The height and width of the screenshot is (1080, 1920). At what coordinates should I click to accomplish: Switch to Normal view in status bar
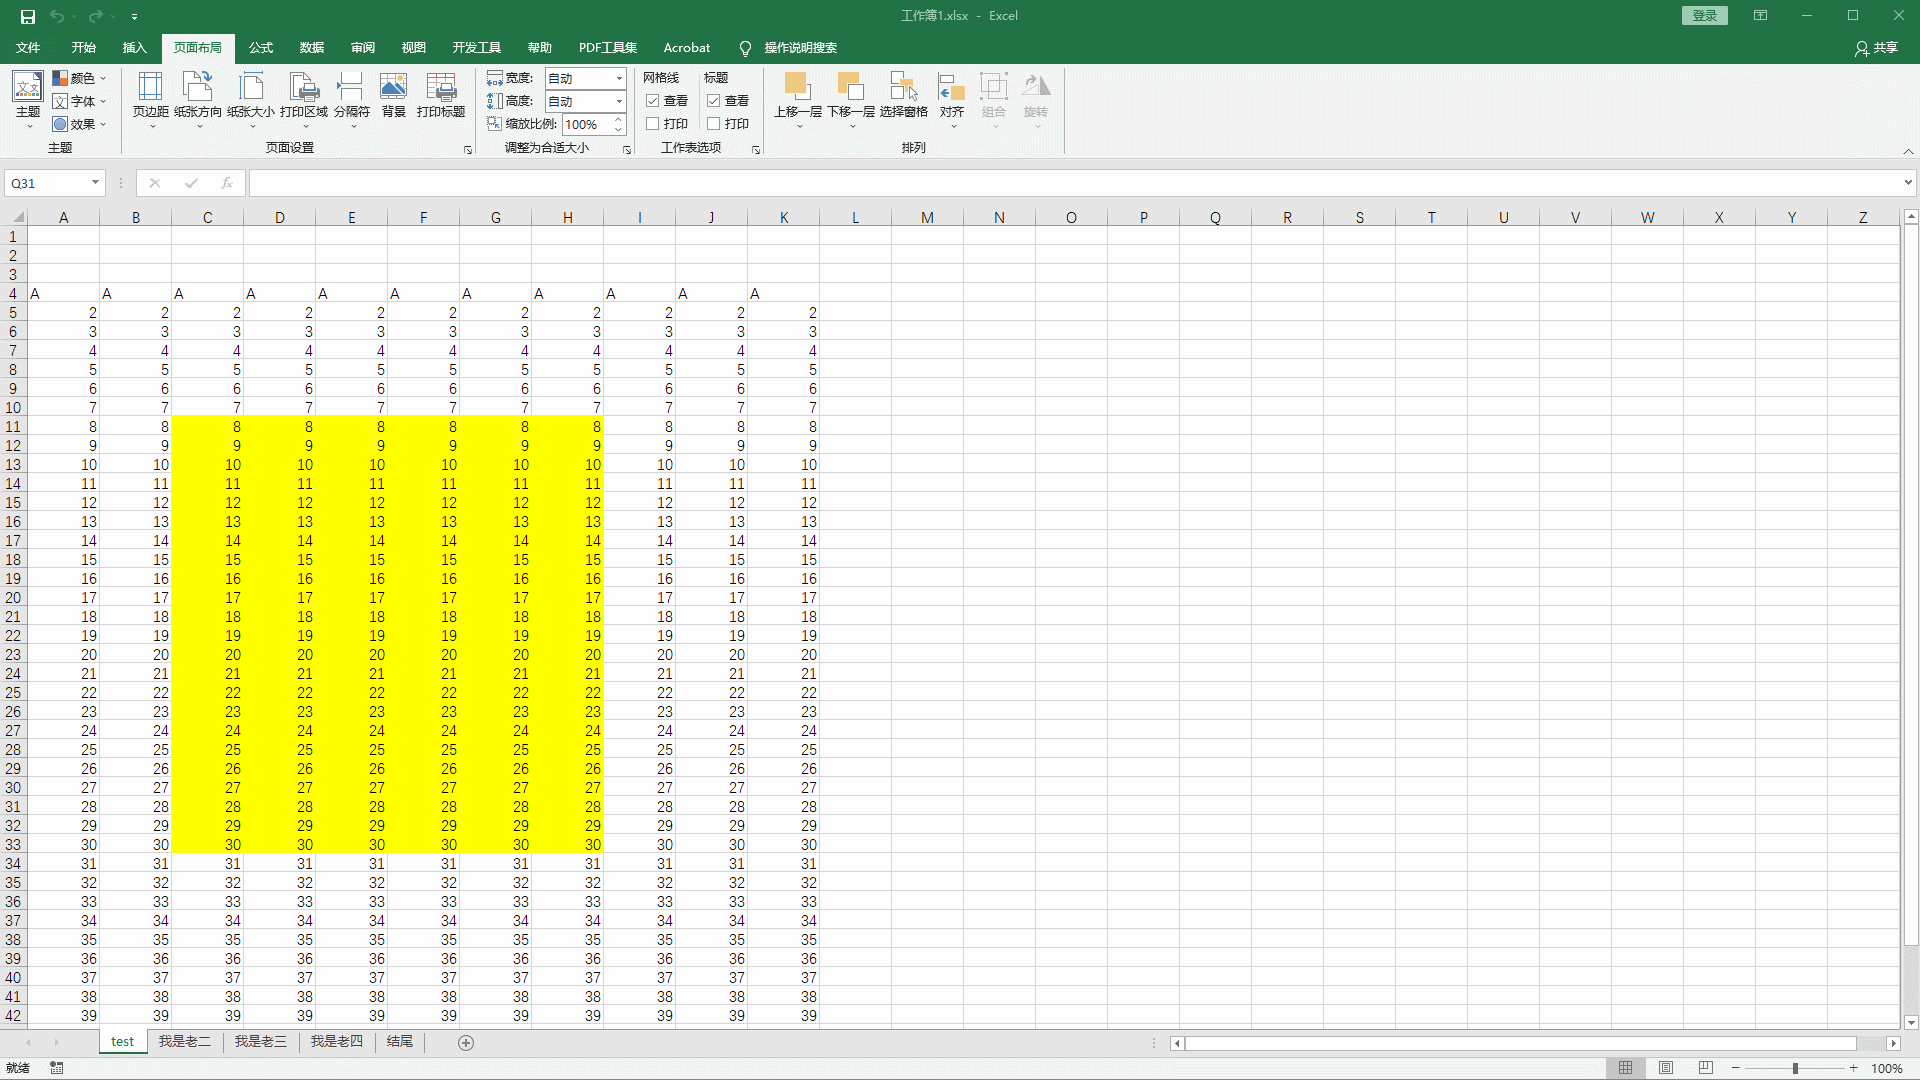pos(1626,1068)
